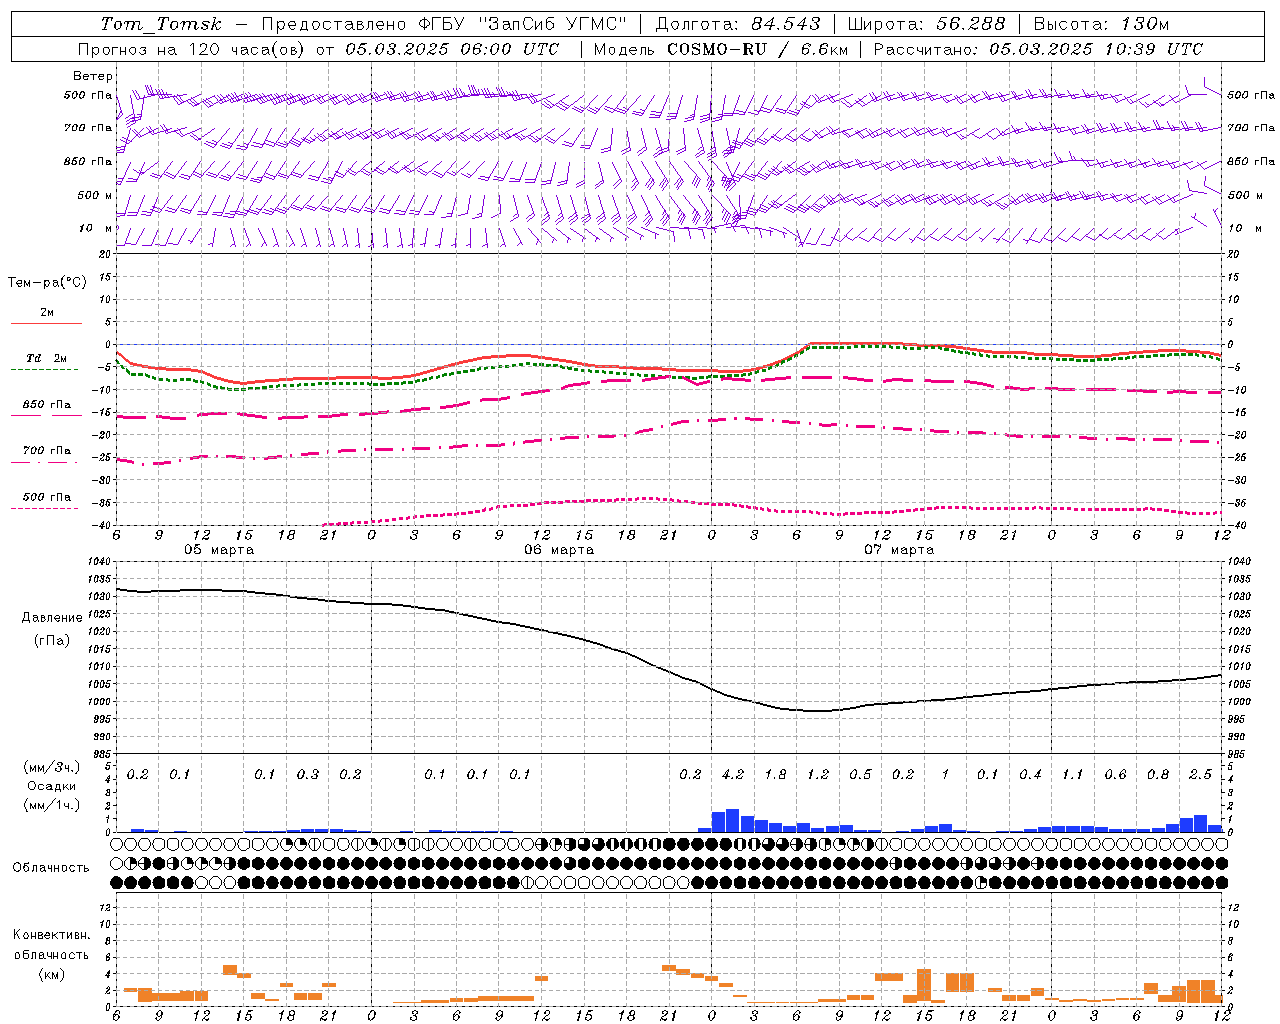Click the tallest blue hourly precipitation bar
This screenshot has height=1024, width=1280.
732,821
